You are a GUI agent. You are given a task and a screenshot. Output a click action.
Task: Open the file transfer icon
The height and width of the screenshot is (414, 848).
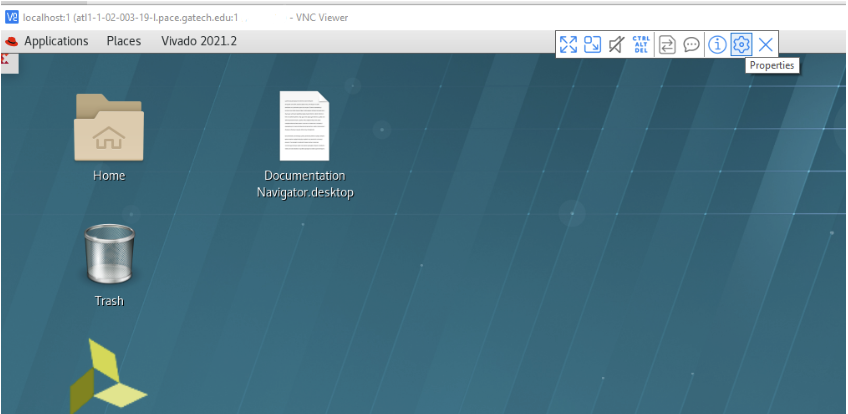click(x=667, y=44)
